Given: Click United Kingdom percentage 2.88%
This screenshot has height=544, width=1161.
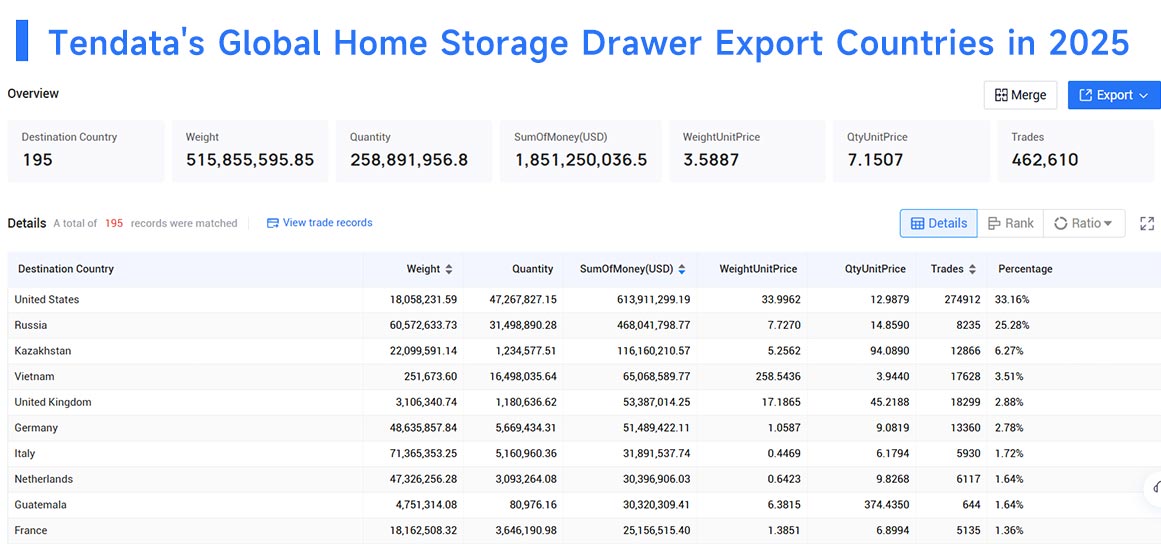Looking at the screenshot, I should pos(1011,402).
